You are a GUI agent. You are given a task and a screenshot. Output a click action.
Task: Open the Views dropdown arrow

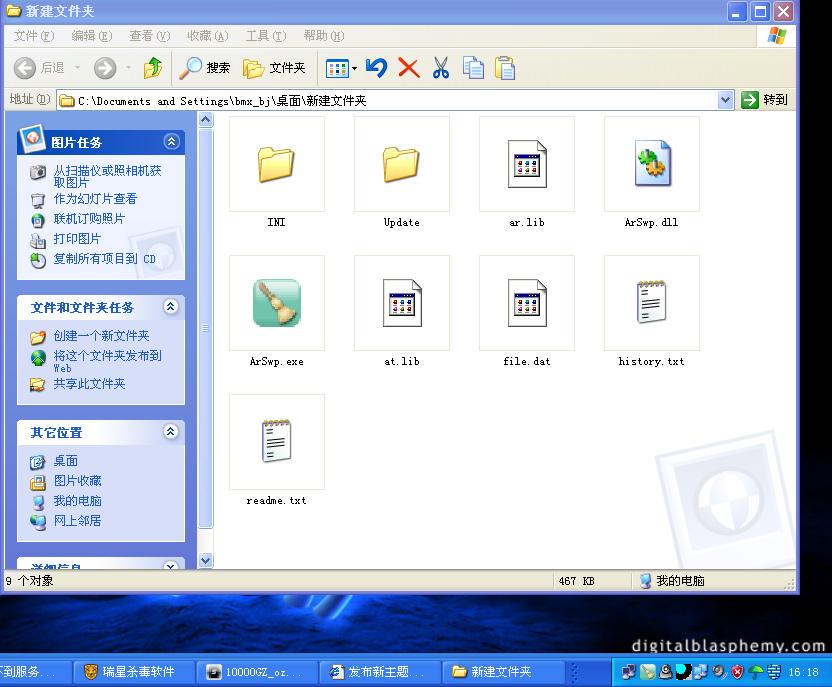(354, 68)
